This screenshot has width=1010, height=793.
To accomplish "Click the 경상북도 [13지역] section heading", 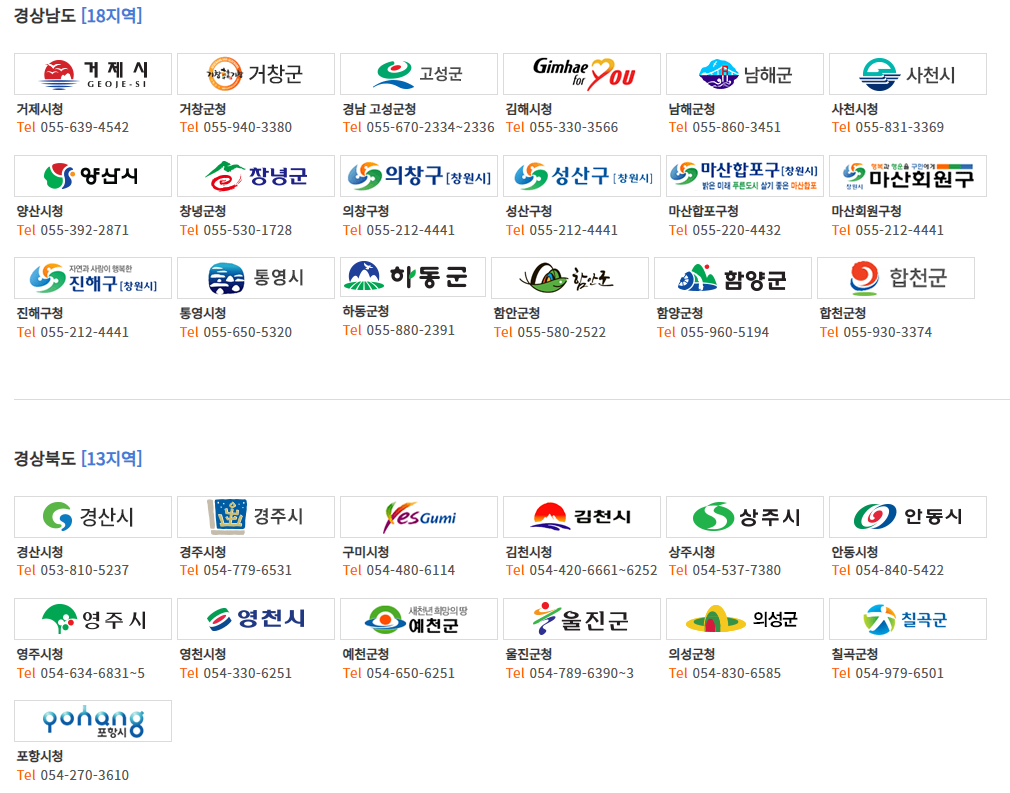I will click(x=78, y=459).
